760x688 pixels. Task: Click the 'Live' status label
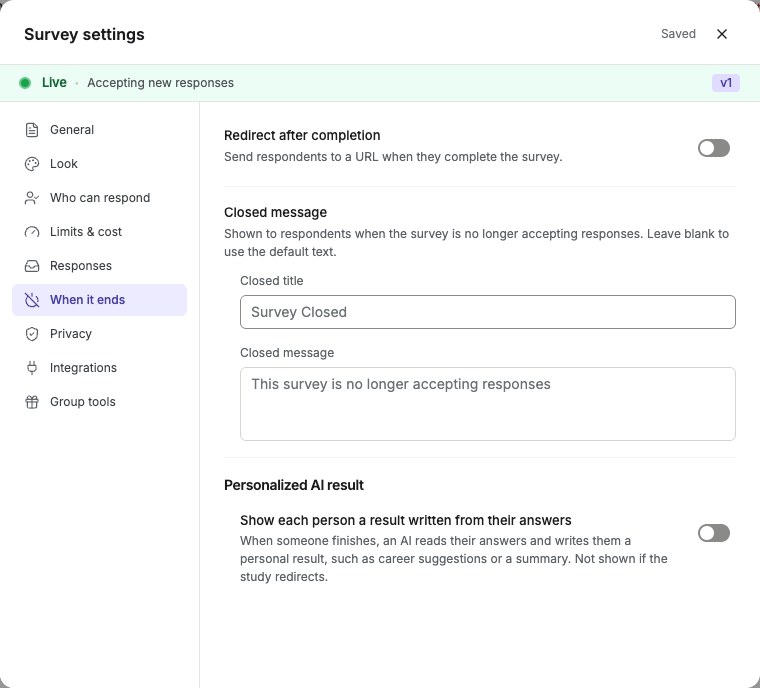coord(54,82)
